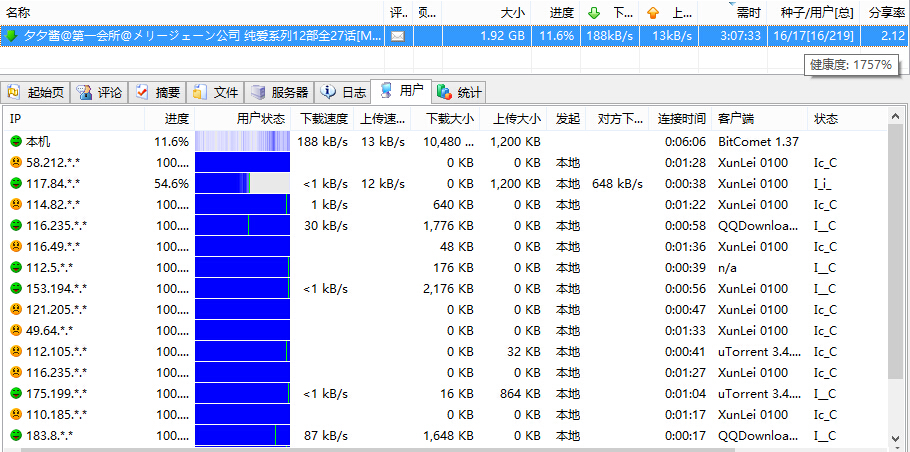Click the yellow face icon beside 58.212.*.*
This screenshot has width=910, height=452.
pyautogui.click(x=16, y=163)
